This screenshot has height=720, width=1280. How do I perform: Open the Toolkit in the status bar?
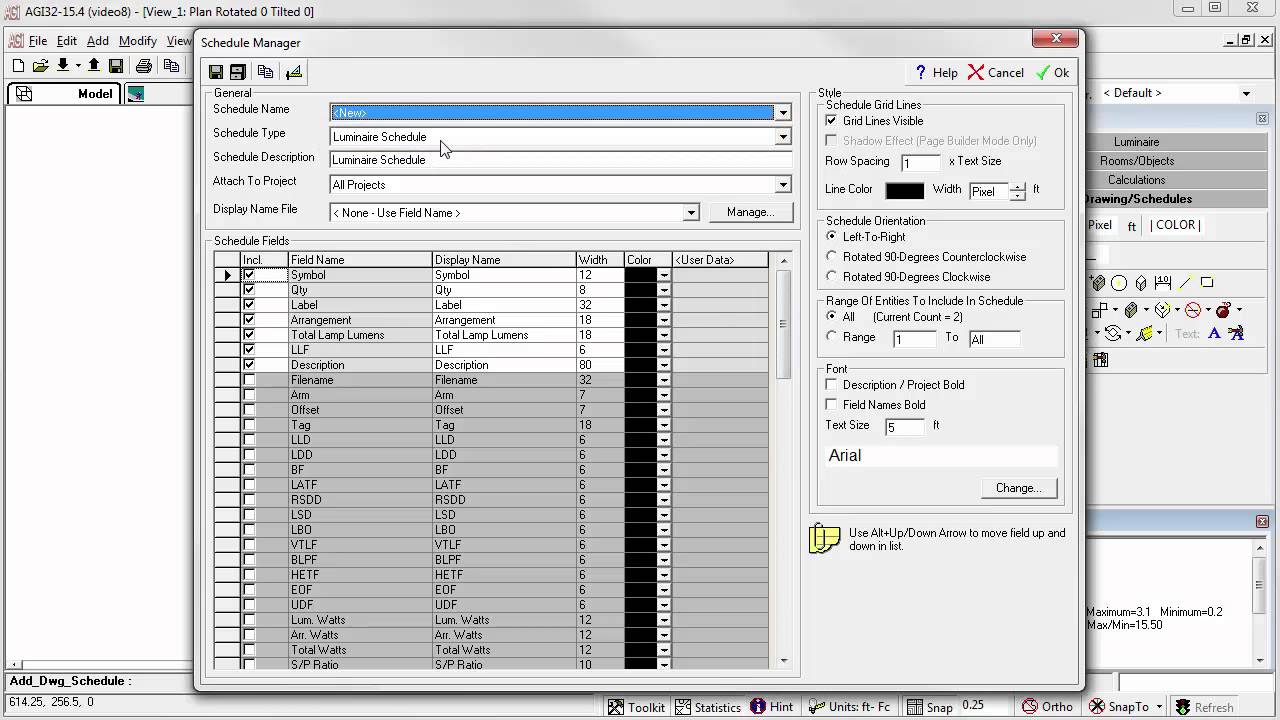(x=636, y=707)
